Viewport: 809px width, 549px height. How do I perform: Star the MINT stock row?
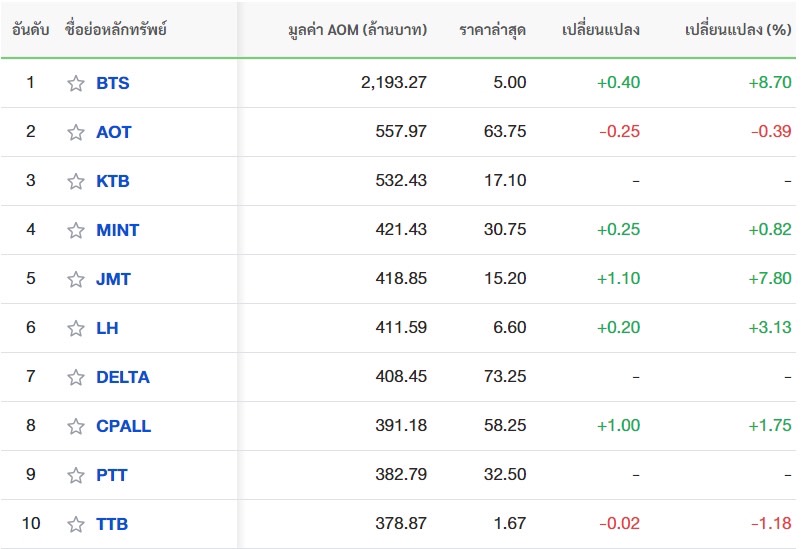(x=76, y=230)
